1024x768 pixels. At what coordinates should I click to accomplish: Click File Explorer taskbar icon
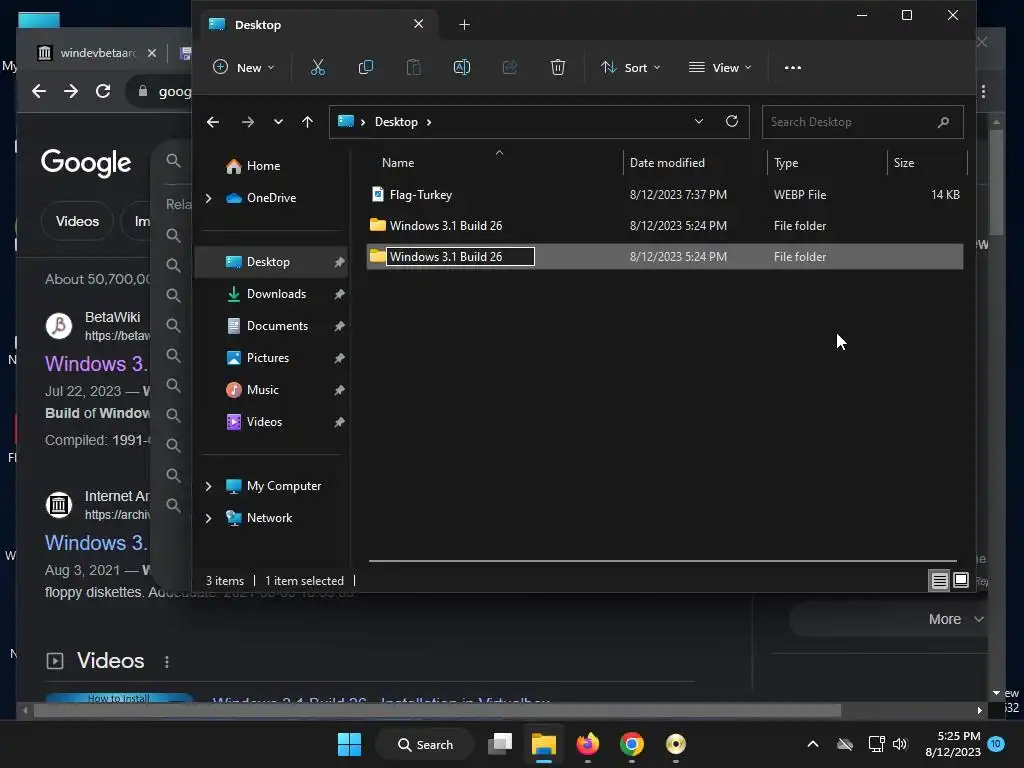coord(543,744)
